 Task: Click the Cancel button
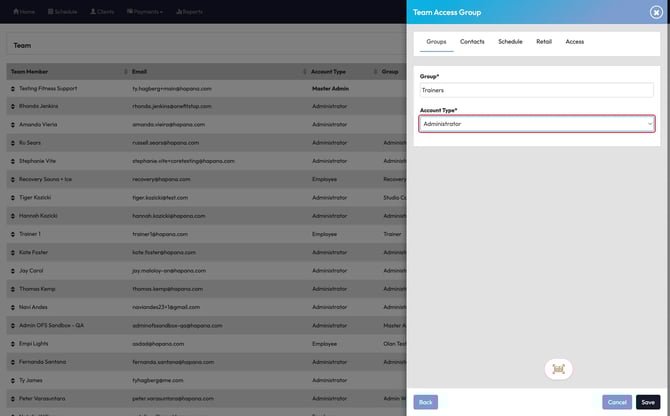pyautogui.click(x=617, y=402)
